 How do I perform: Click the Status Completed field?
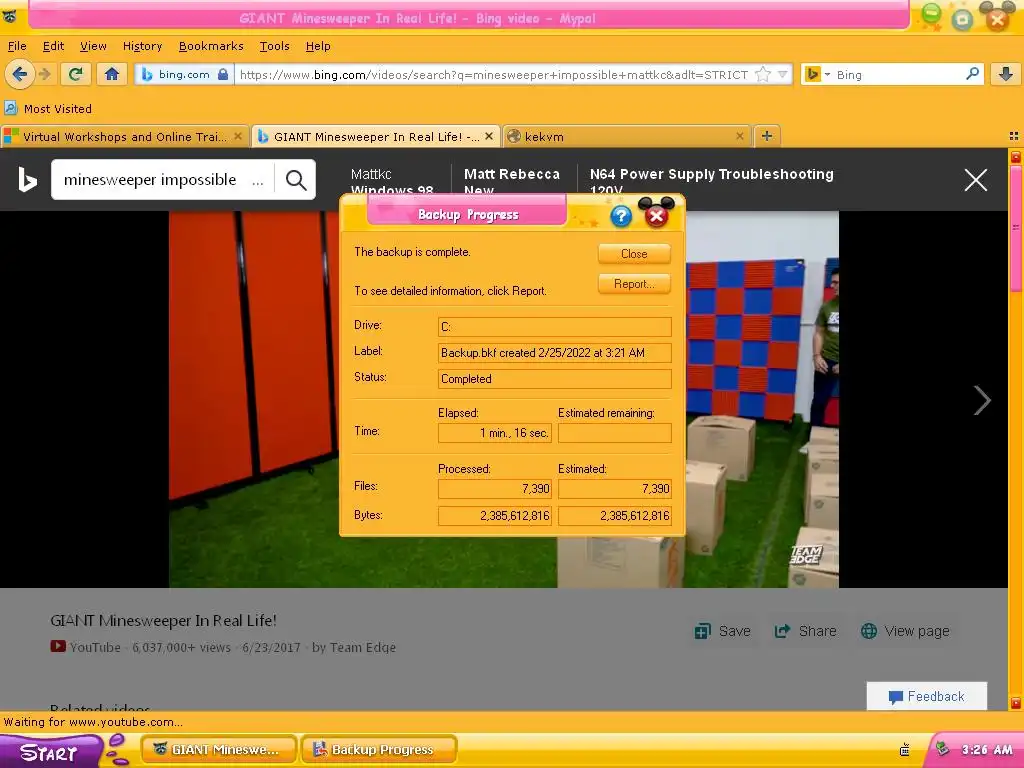(554, 379)
